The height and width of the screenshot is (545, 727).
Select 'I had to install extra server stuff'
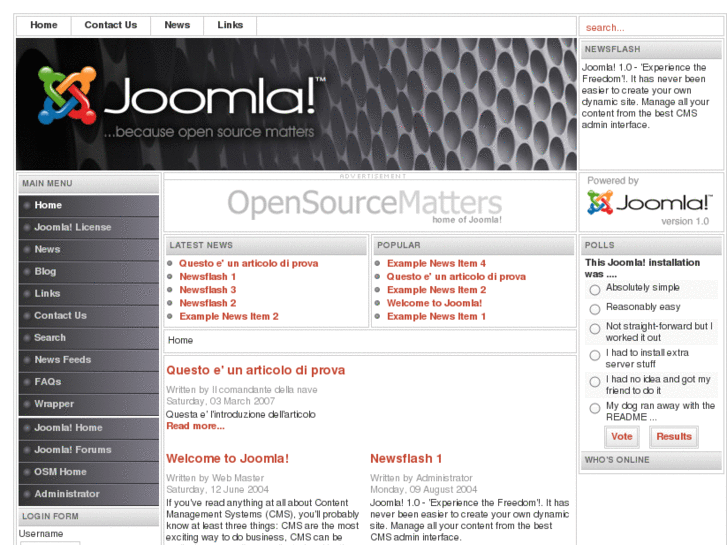point(595,355)
